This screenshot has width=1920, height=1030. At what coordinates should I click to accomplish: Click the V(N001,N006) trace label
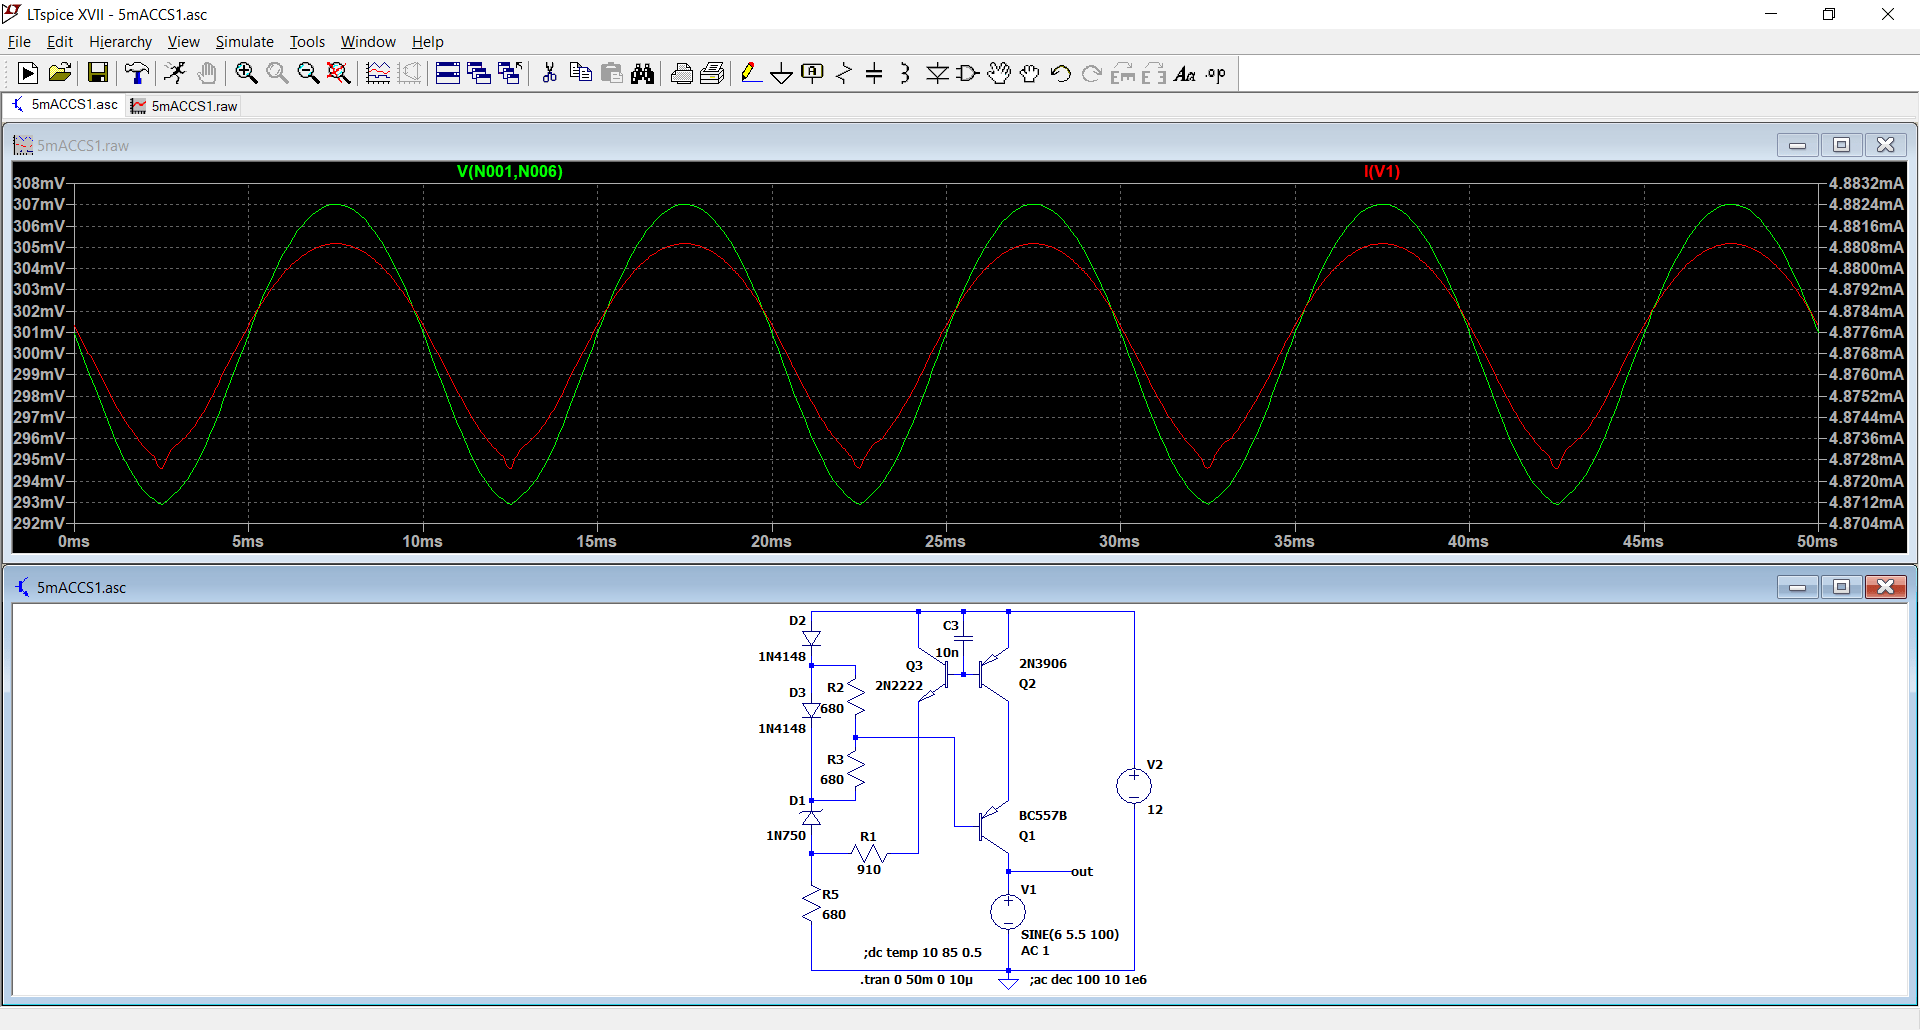coord(510,172)
